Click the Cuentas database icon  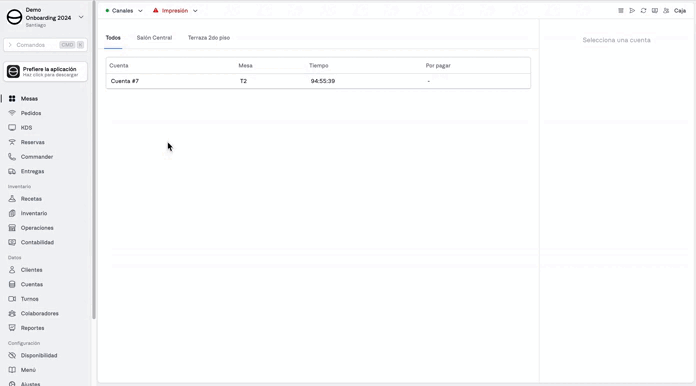pos(12,284)
